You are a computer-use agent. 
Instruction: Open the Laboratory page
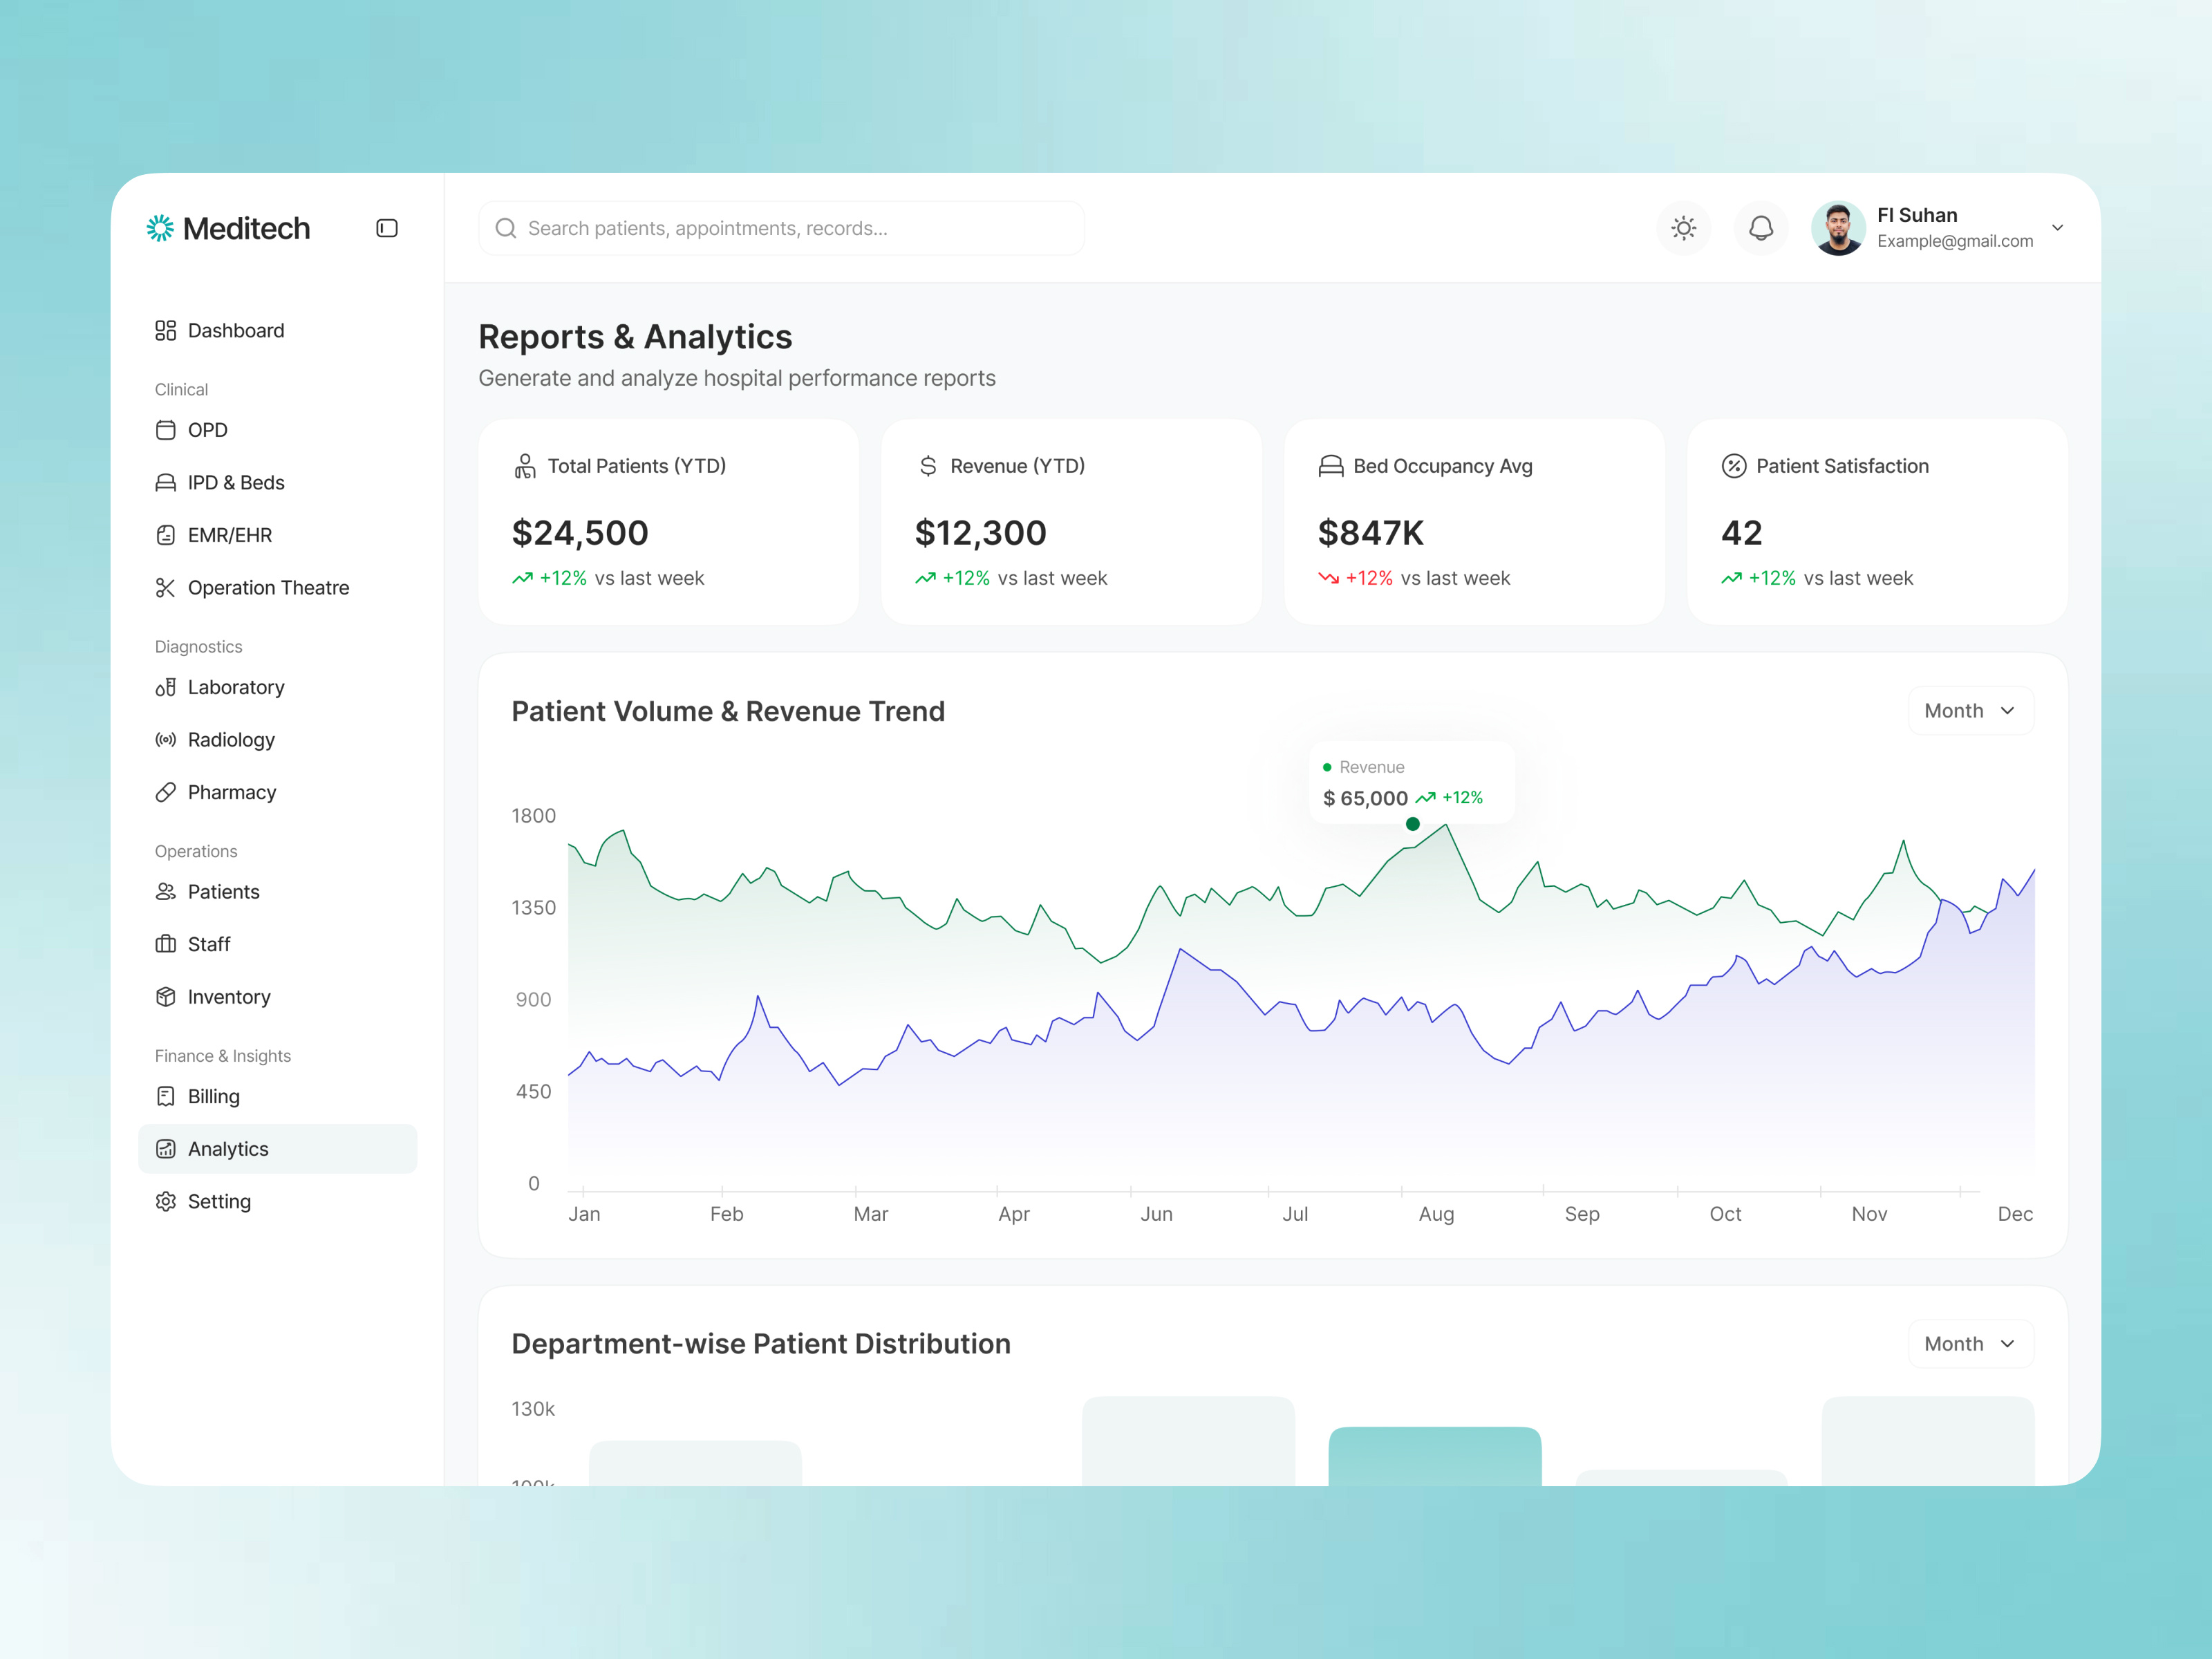point(278,687)
